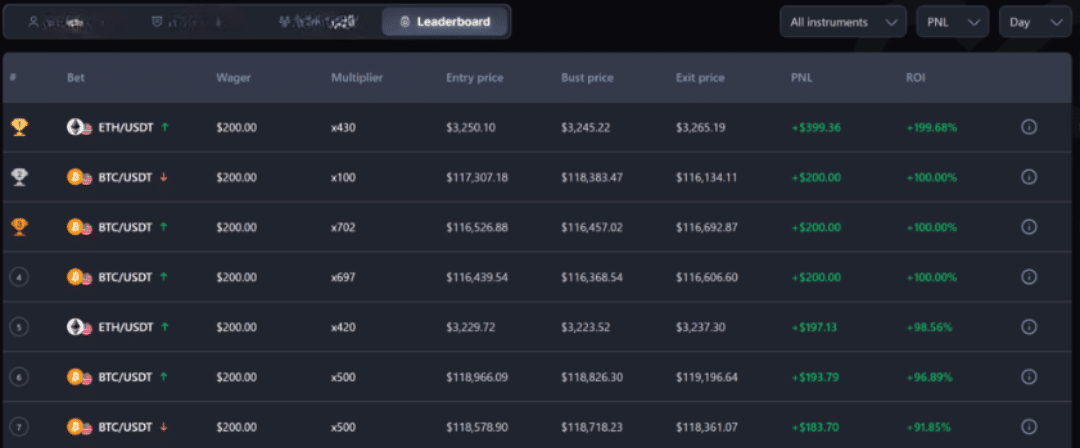Click the exit price $116,692.87
1080x448 pixels.
pos(707,227)
